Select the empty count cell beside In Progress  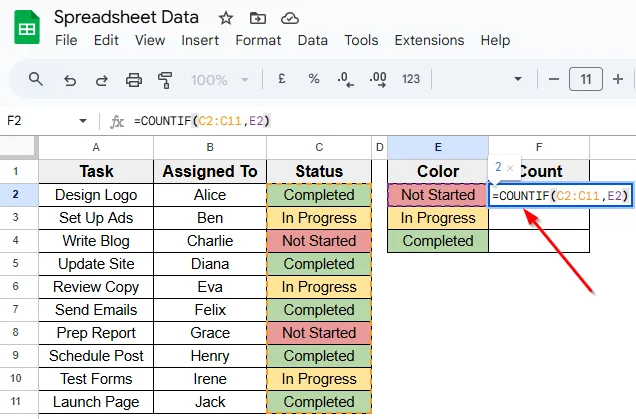pyautogui.click(x=539, y=218)
